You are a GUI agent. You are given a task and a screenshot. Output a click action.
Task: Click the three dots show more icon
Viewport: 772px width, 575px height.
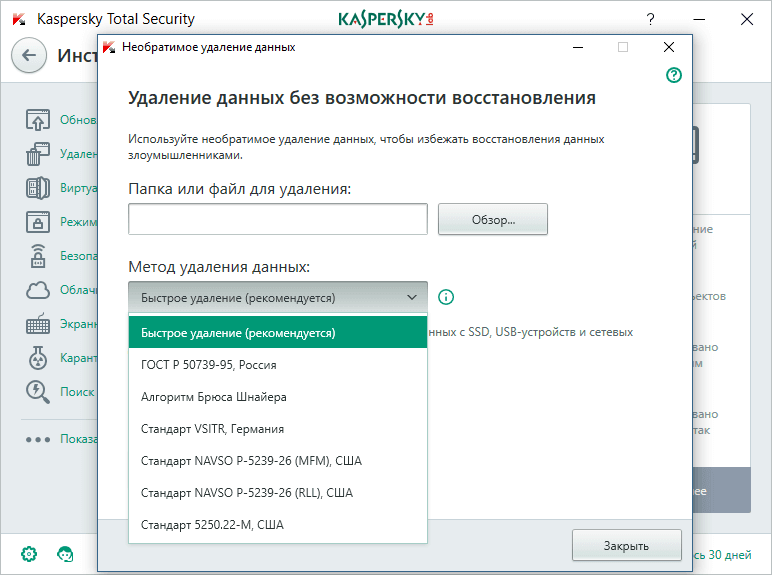(38, 439)
